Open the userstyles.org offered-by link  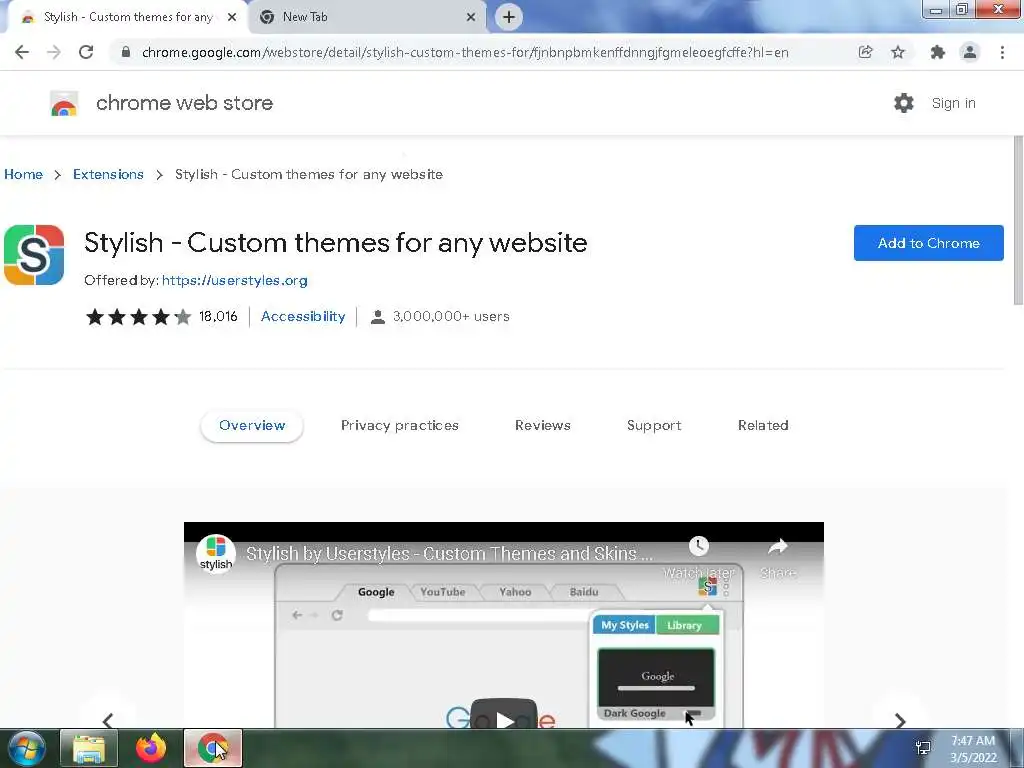(x=234, y=280)
